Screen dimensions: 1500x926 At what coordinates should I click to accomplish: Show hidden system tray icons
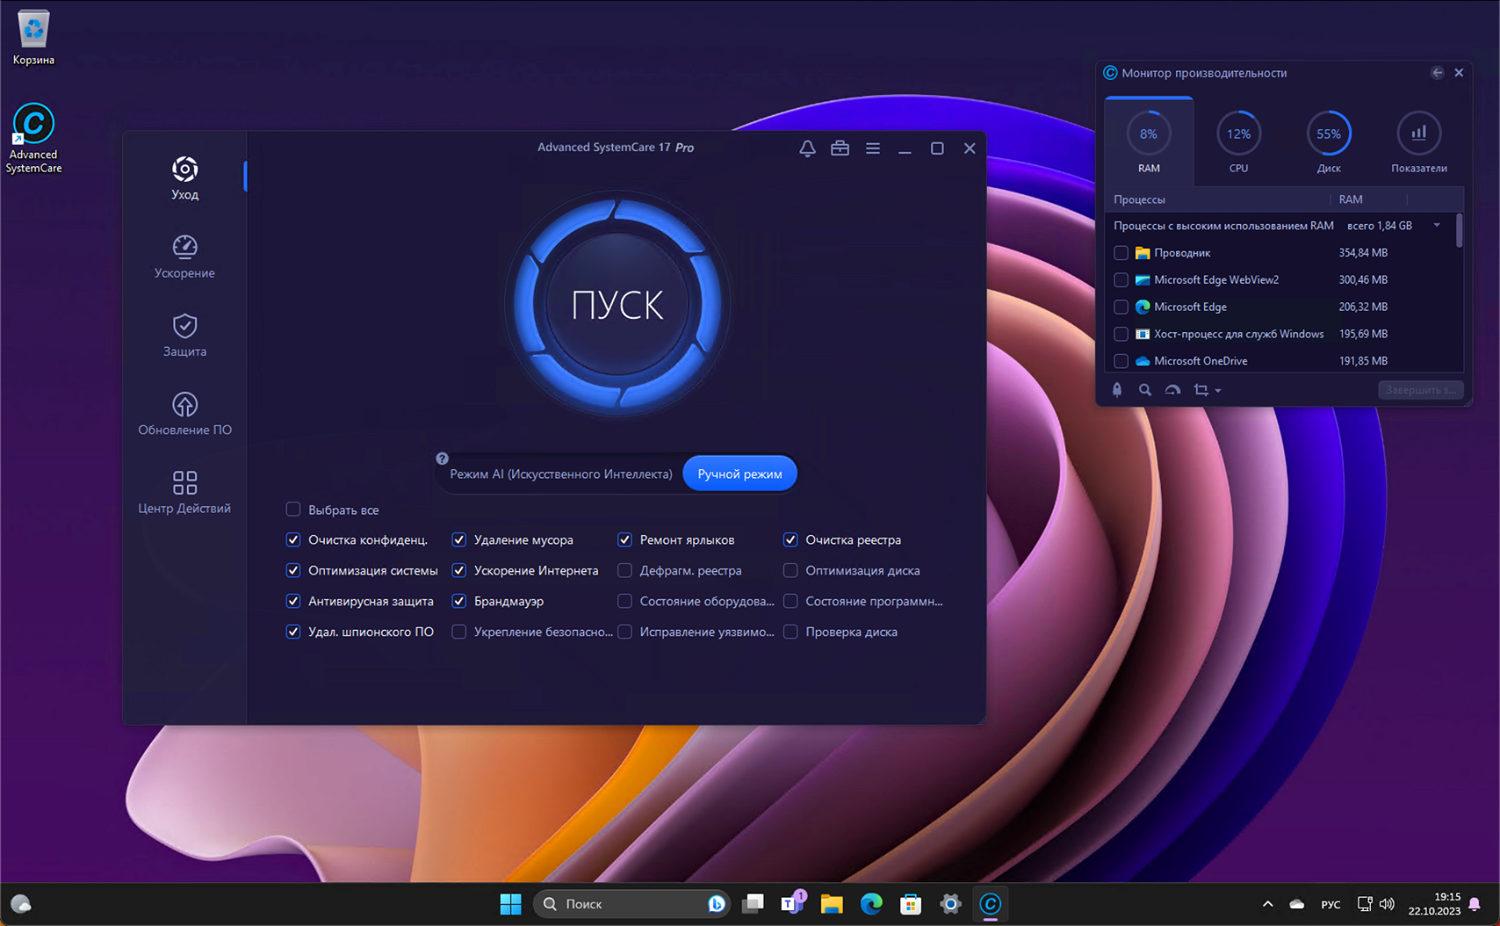(x=1267, y=904)
